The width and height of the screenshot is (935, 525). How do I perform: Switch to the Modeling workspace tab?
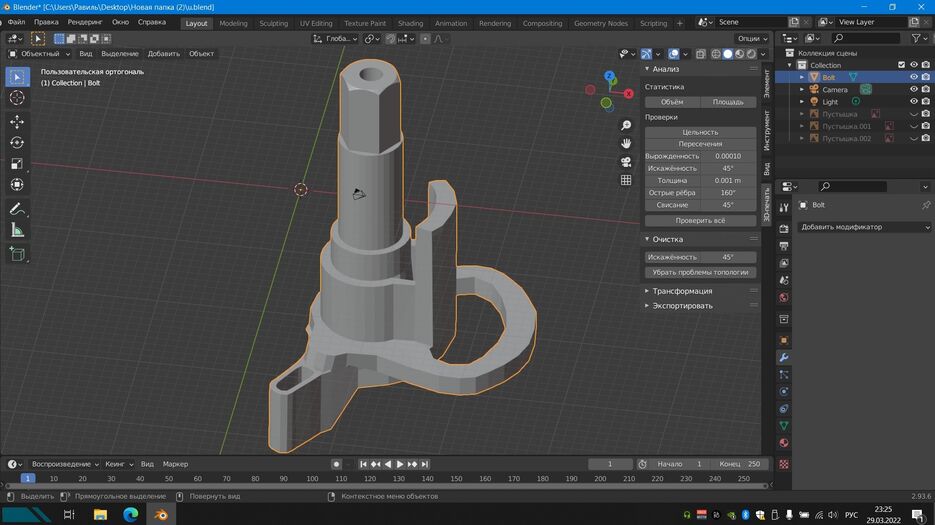tap(233, 23)
